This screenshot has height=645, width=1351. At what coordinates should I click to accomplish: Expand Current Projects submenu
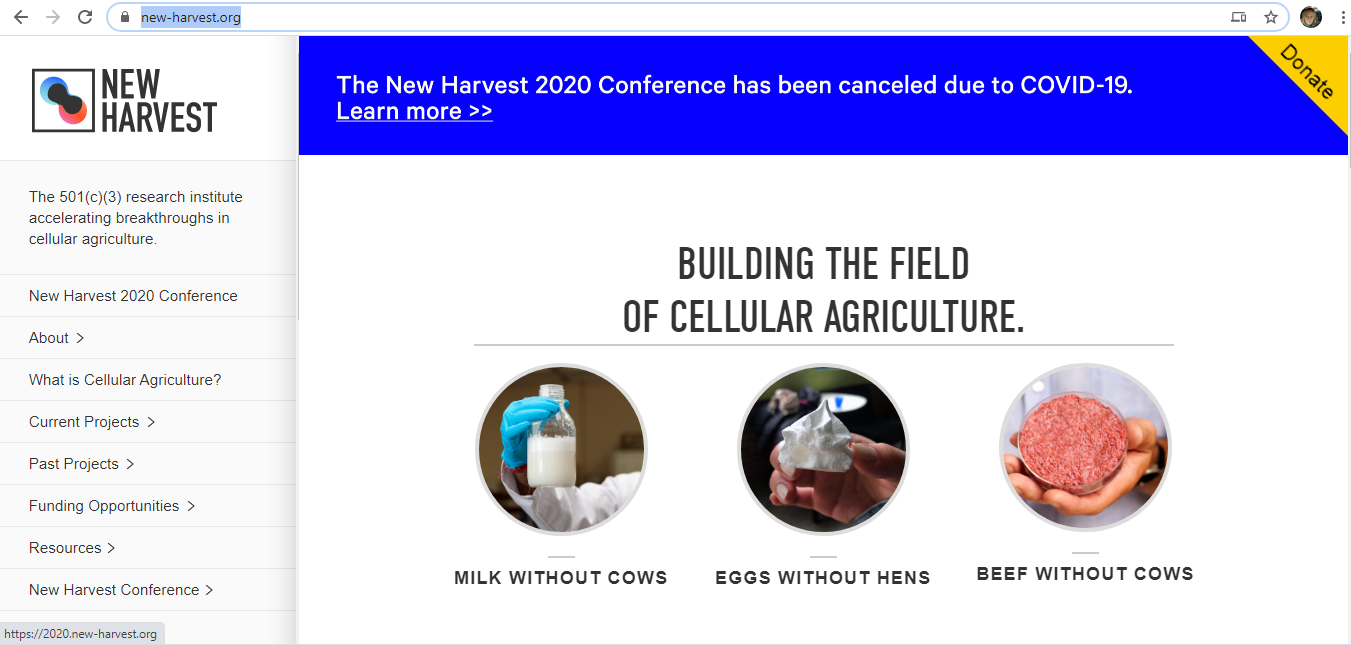click(x=92, y=422)
